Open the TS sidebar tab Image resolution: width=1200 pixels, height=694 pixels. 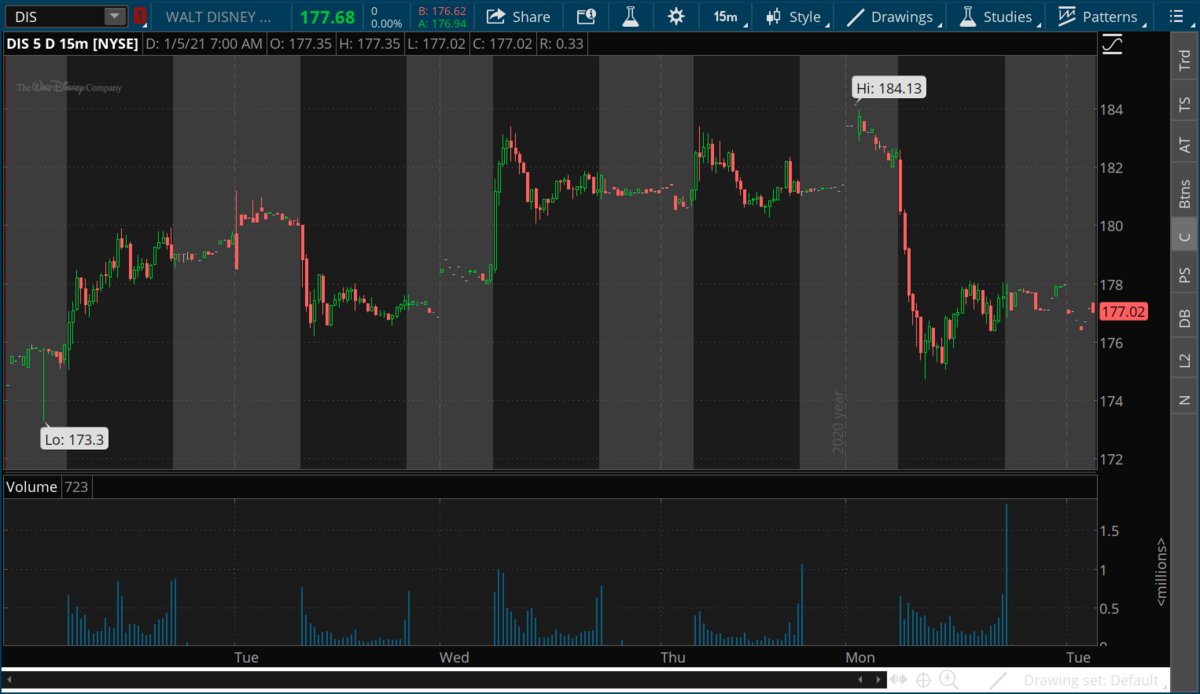1185,104
